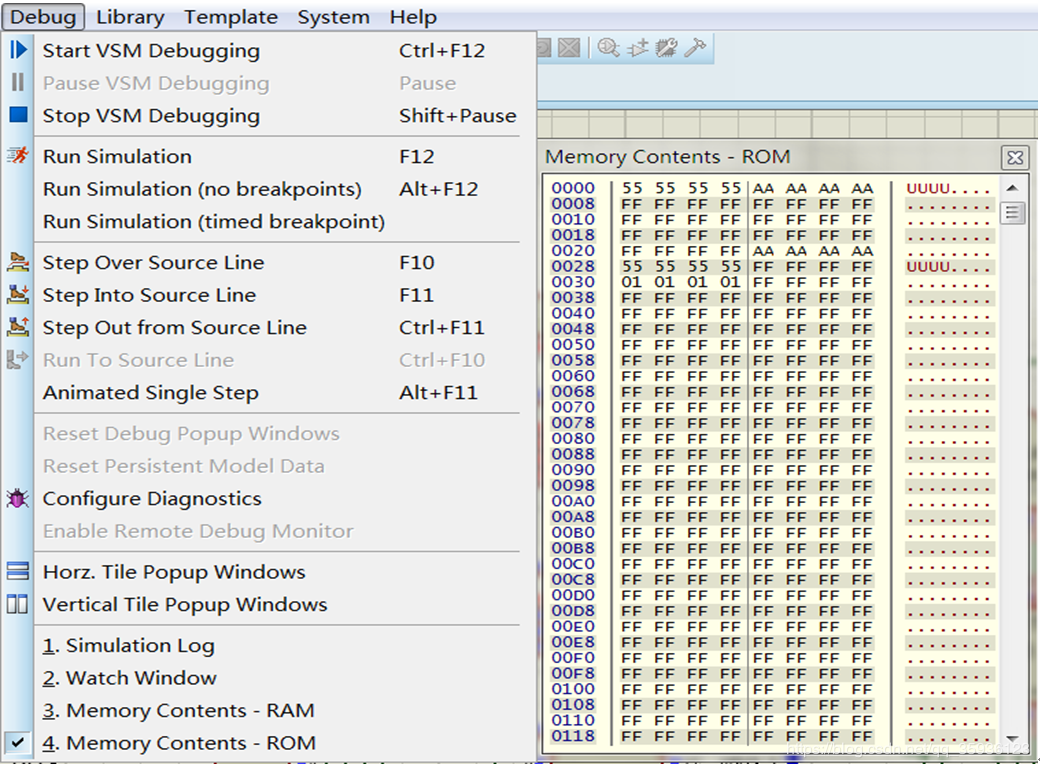The width and height of the screenshot is (1040, 768).
Task: Click the ROM window scrollbar up arrow
Action: coord(1013,188)
